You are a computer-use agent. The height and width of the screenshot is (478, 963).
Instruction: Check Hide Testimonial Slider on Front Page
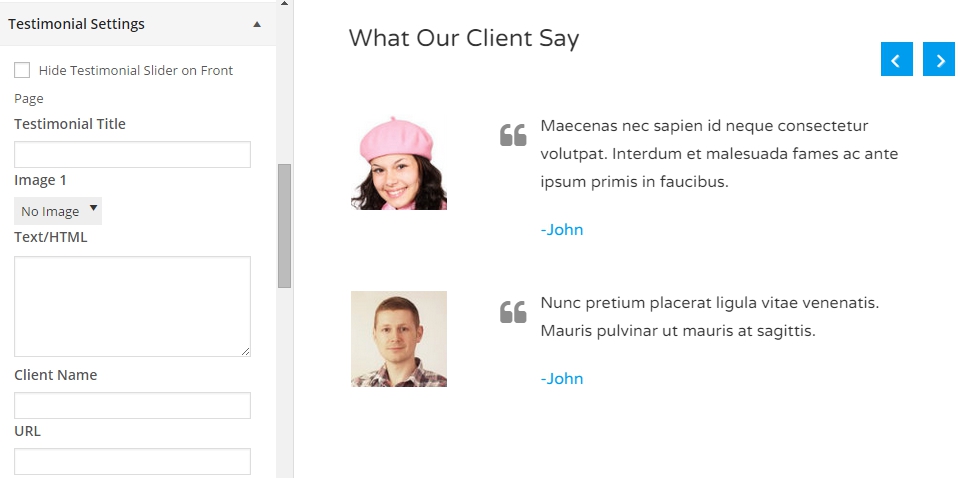(x=22, y=70)
